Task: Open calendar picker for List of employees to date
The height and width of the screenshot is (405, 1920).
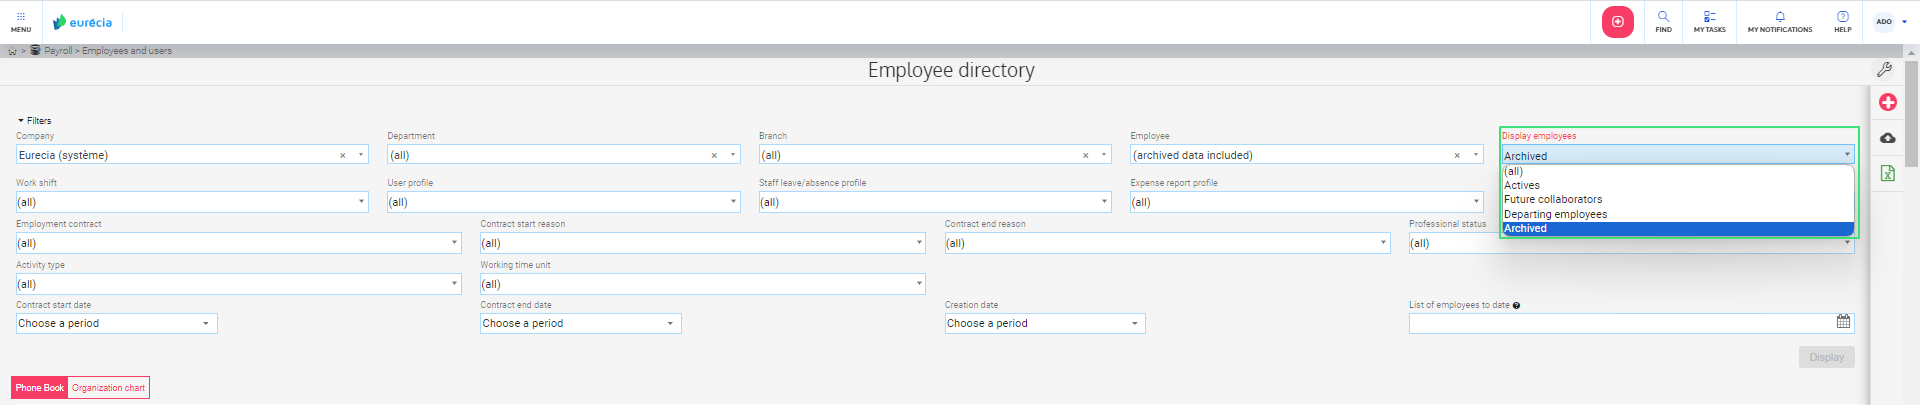Action: click(x=1843, y=322)
